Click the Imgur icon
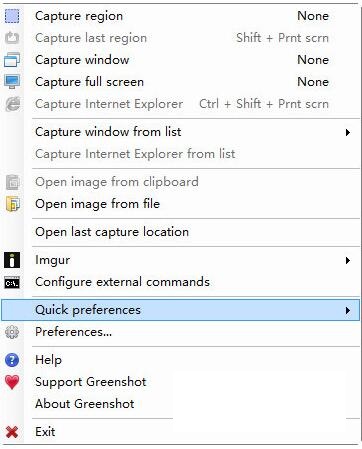362x449 pixels. tap(12, 260)
